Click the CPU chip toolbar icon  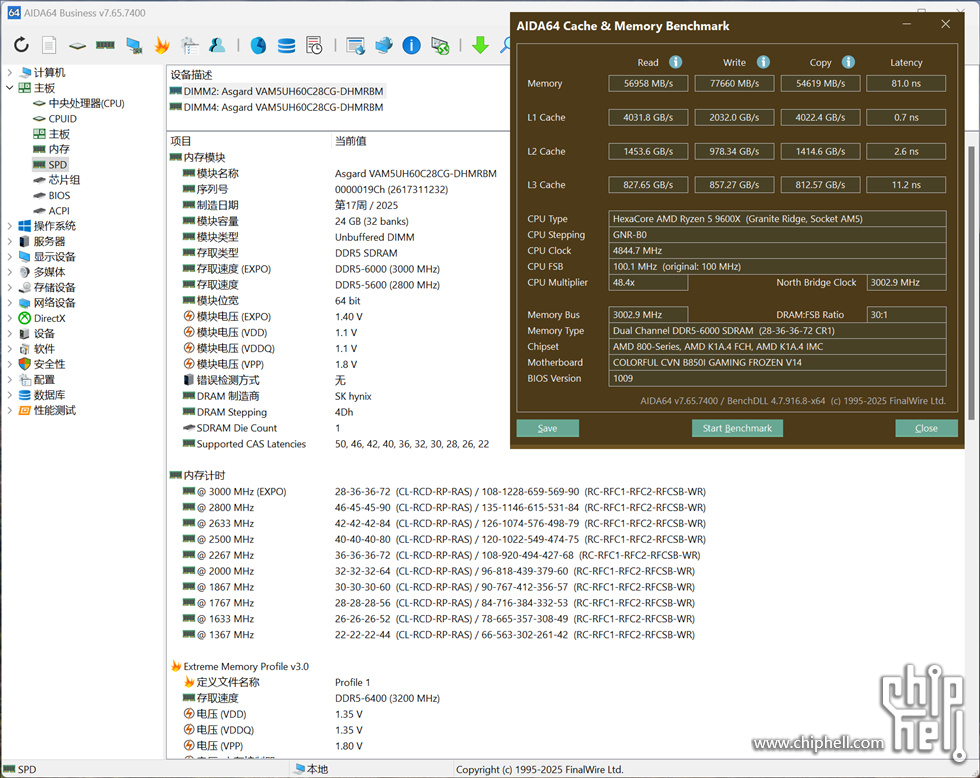coord(78,46)
